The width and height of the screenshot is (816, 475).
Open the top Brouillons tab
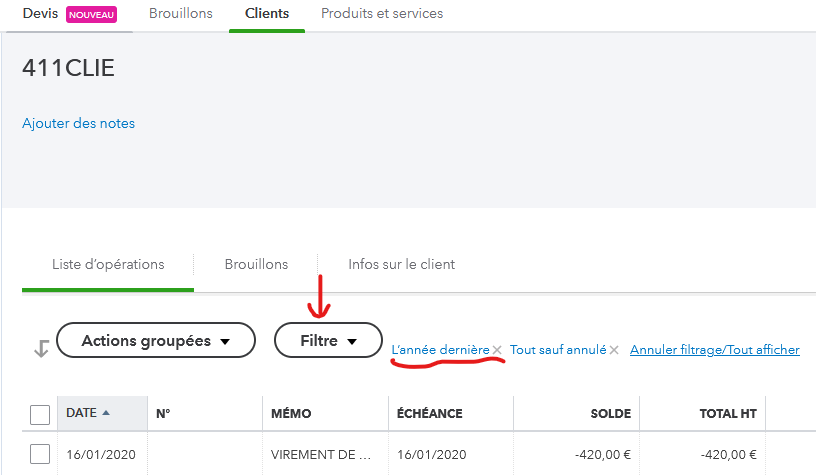click(180, 14)
